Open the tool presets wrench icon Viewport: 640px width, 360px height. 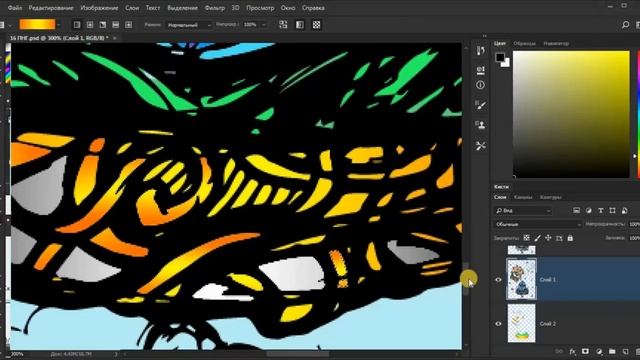click(480, 146)
